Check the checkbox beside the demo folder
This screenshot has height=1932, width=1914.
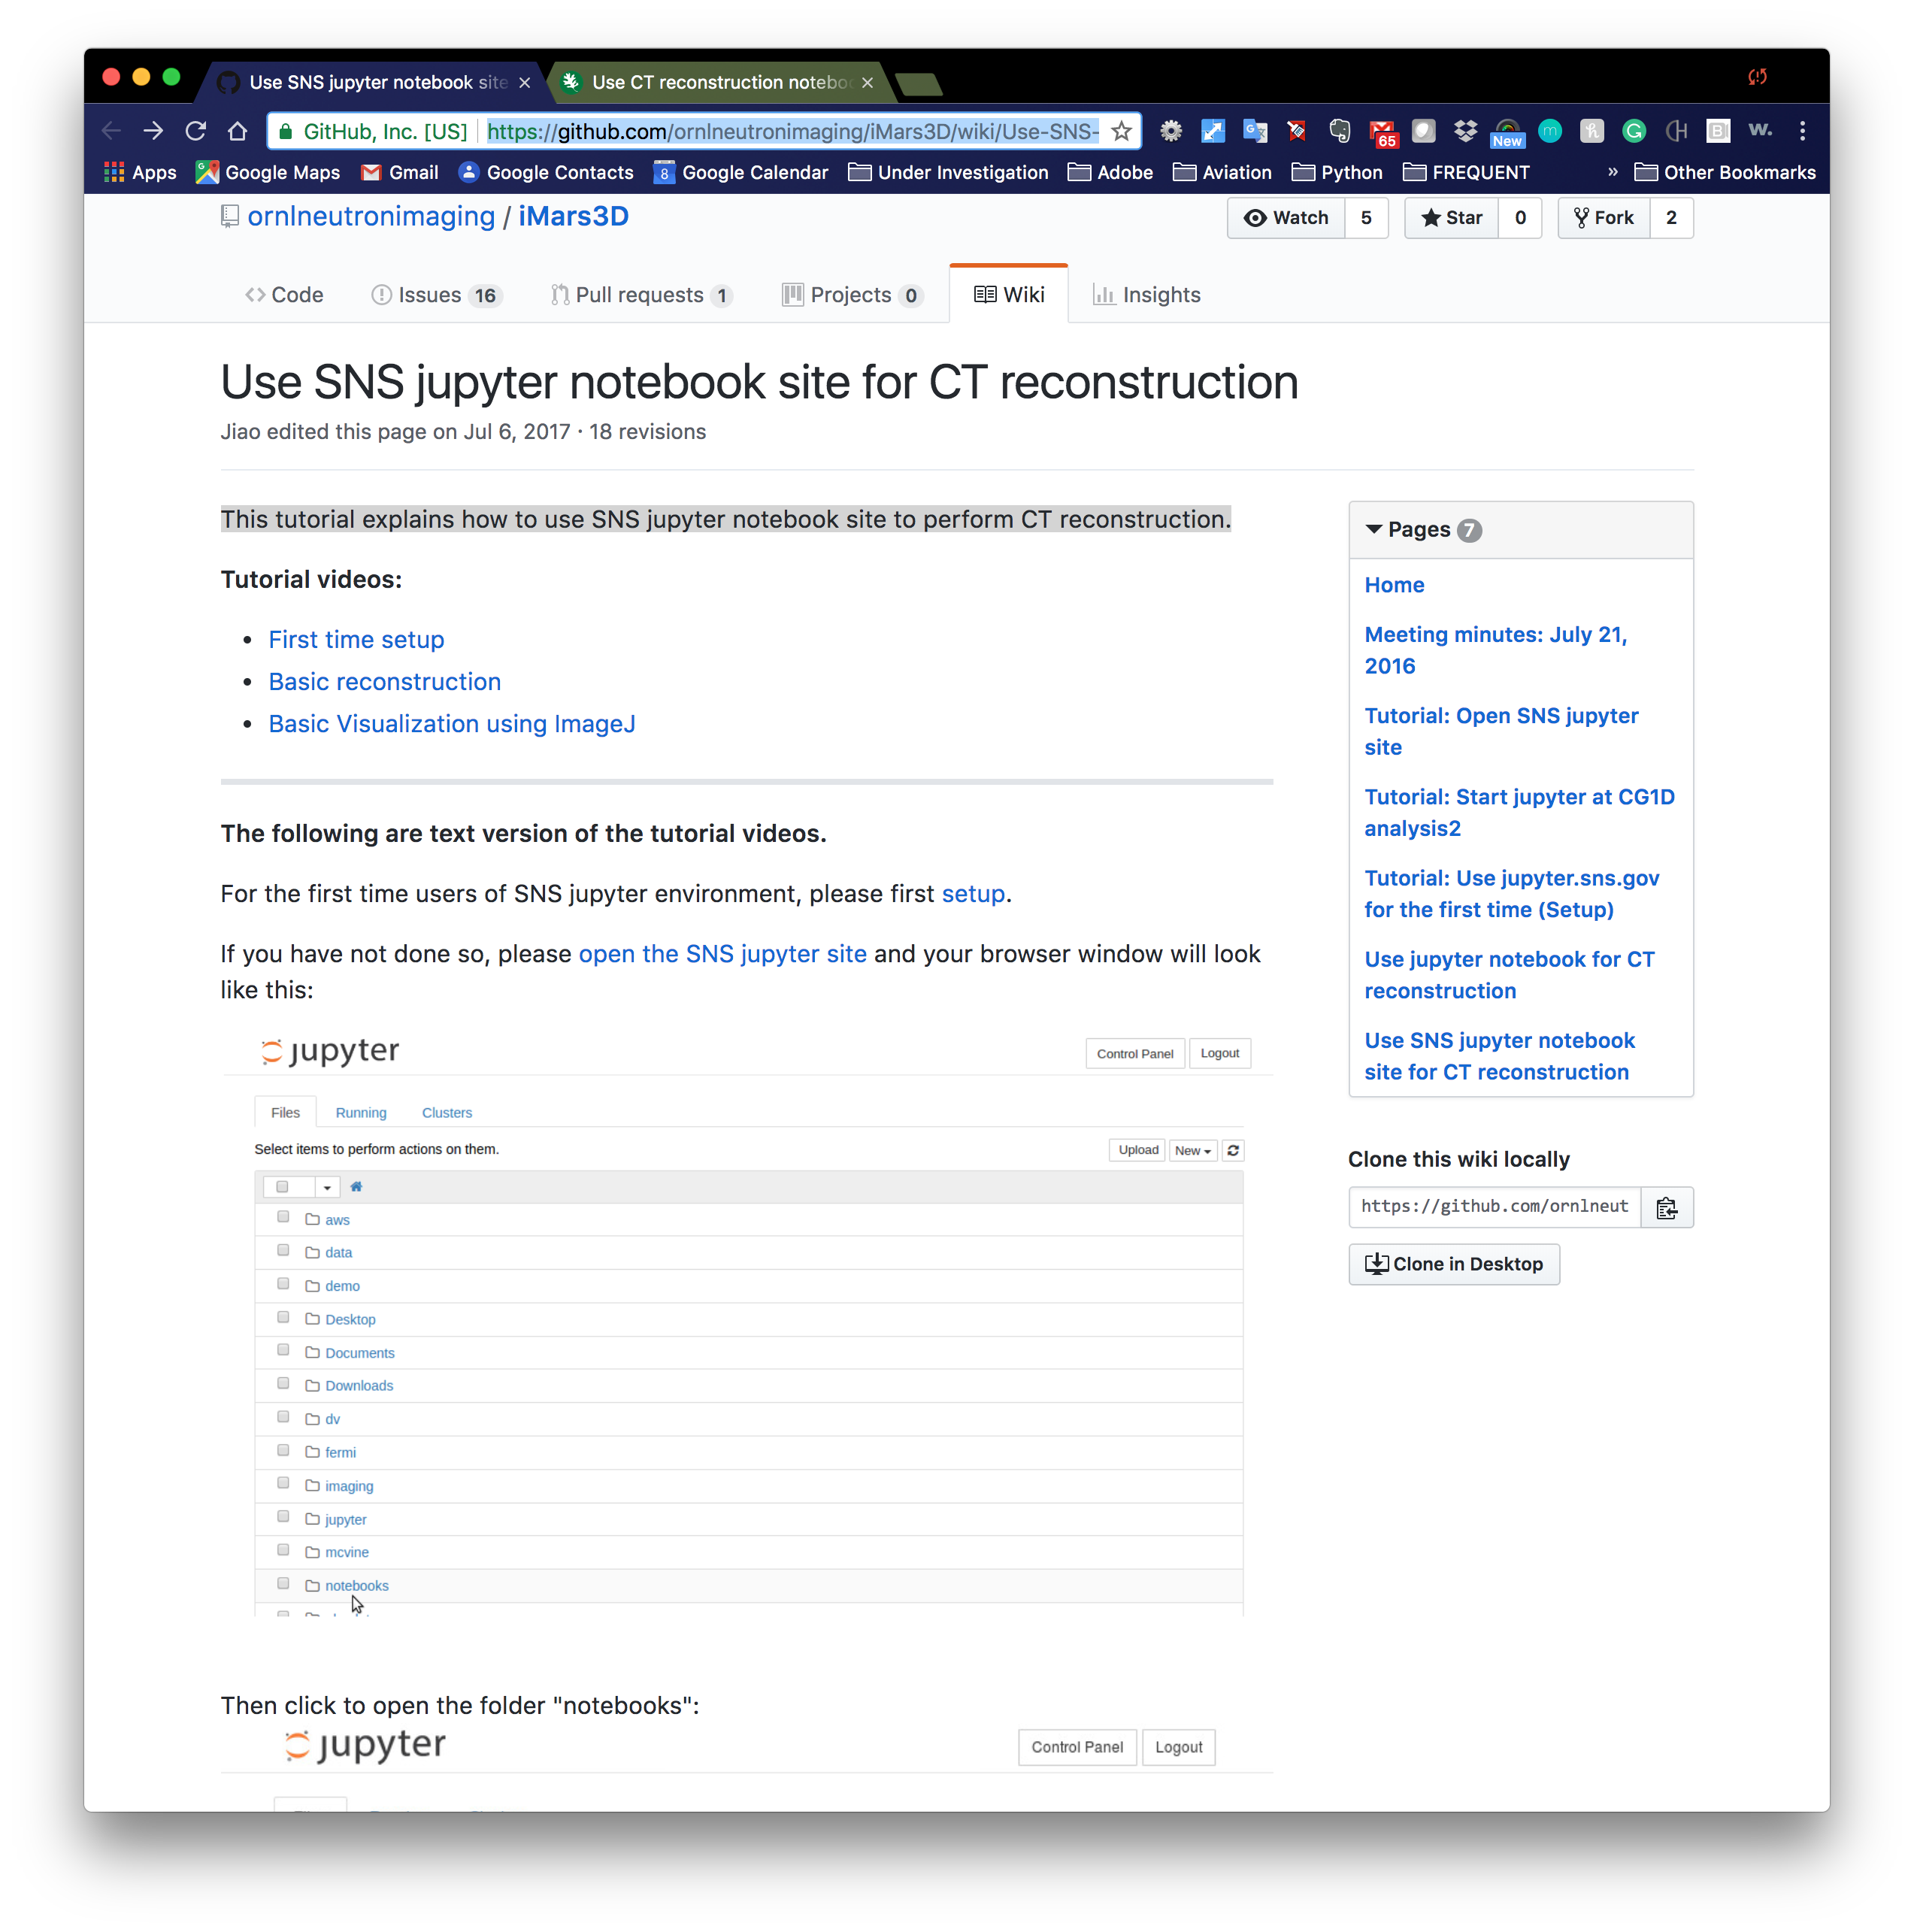pyautogui.click(x=283, y=1284)
